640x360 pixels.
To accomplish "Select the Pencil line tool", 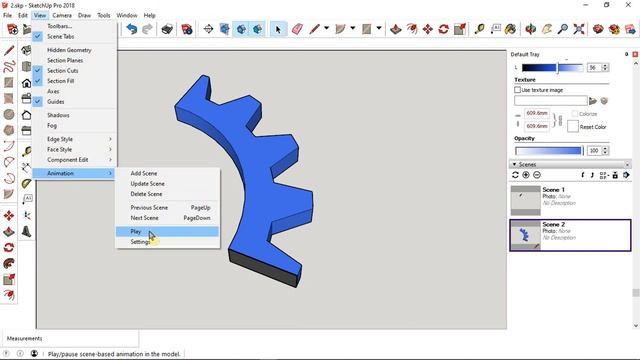I will (x=314, y=29).
